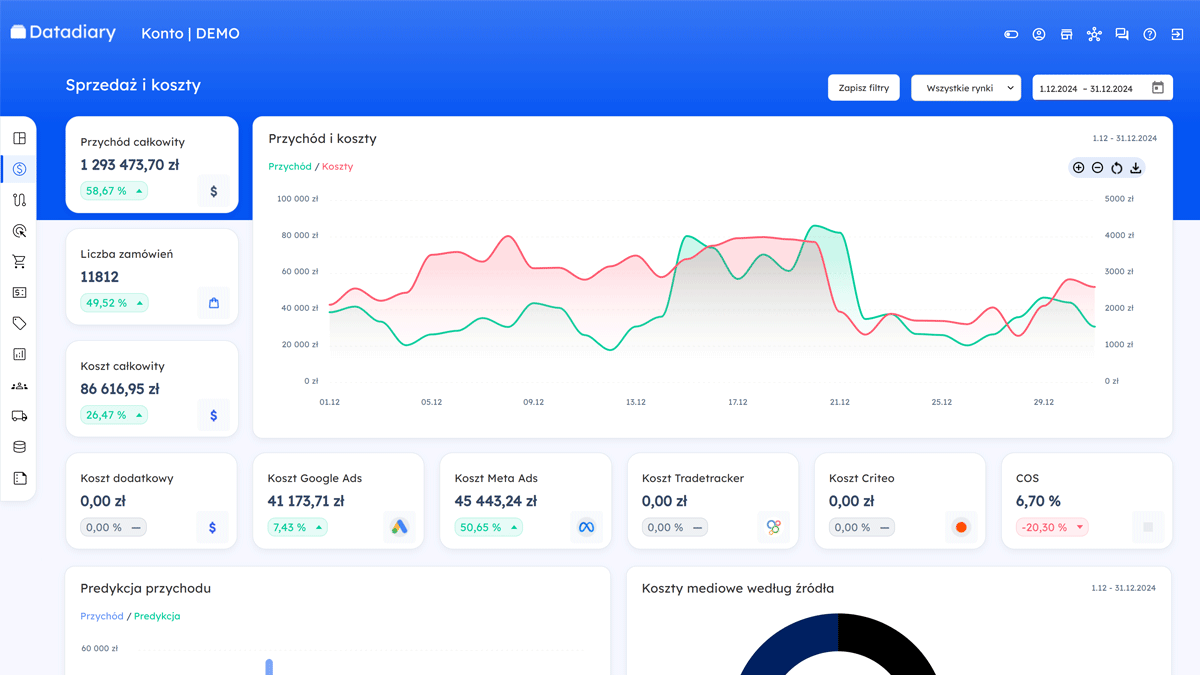Screen dimensions: 1200x675
Task: Open the Konto | DEMO menu
Action: [190, 33]
